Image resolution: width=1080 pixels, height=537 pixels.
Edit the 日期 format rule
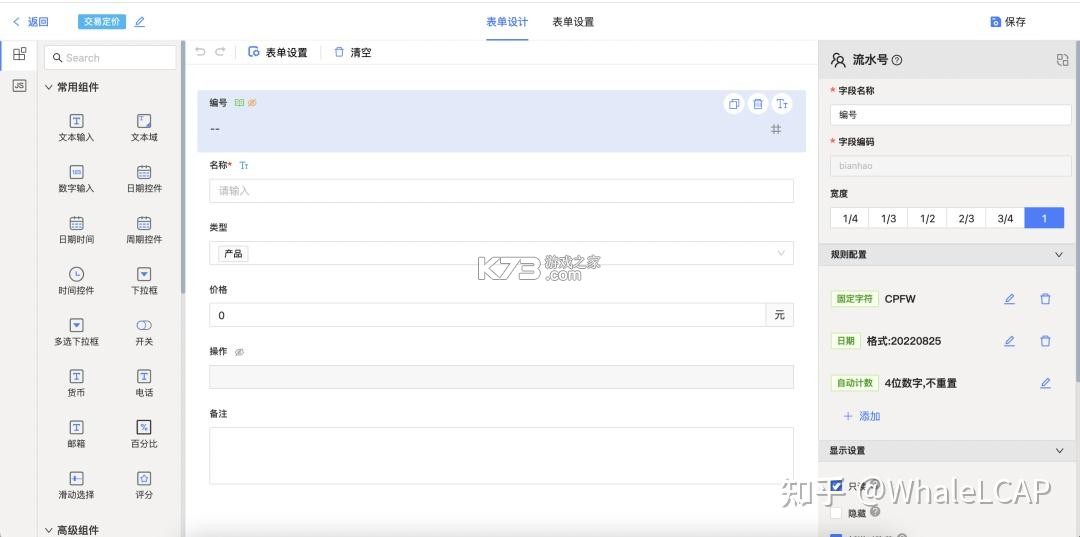[1009, 341]
